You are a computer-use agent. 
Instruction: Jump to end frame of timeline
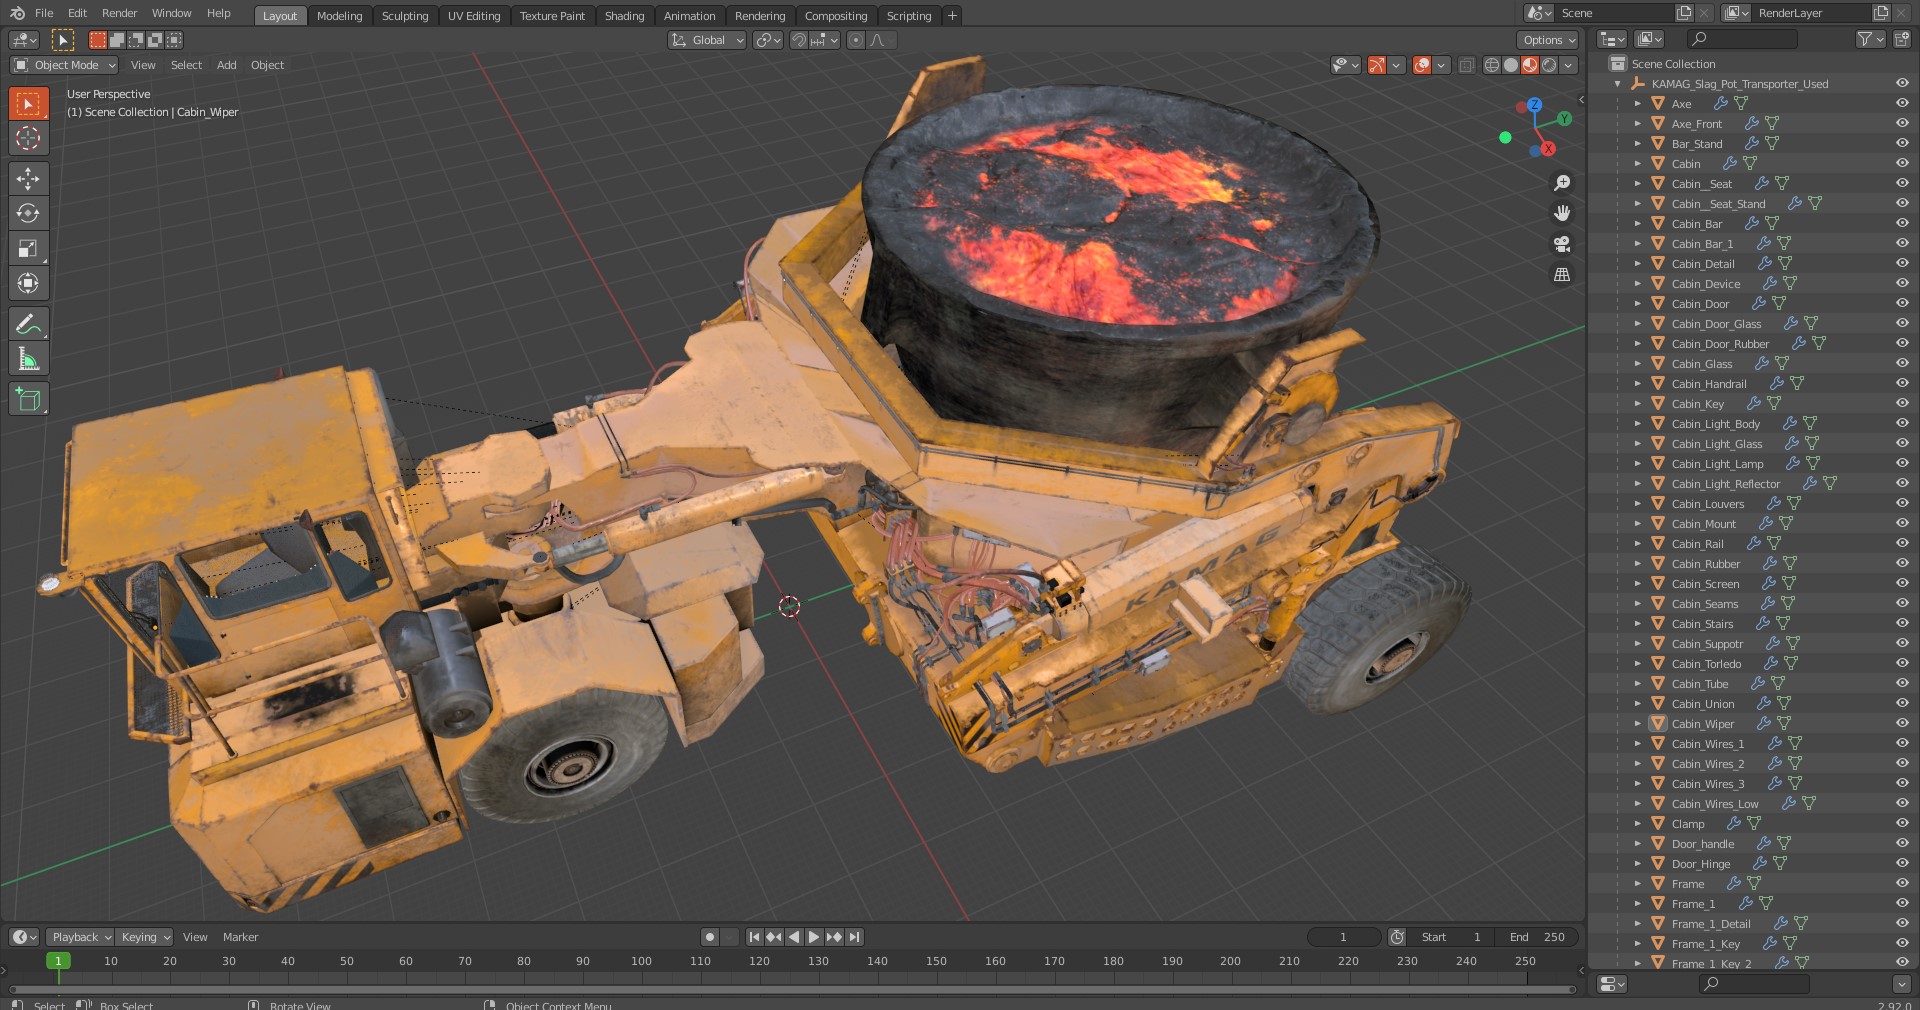(854, 937)
